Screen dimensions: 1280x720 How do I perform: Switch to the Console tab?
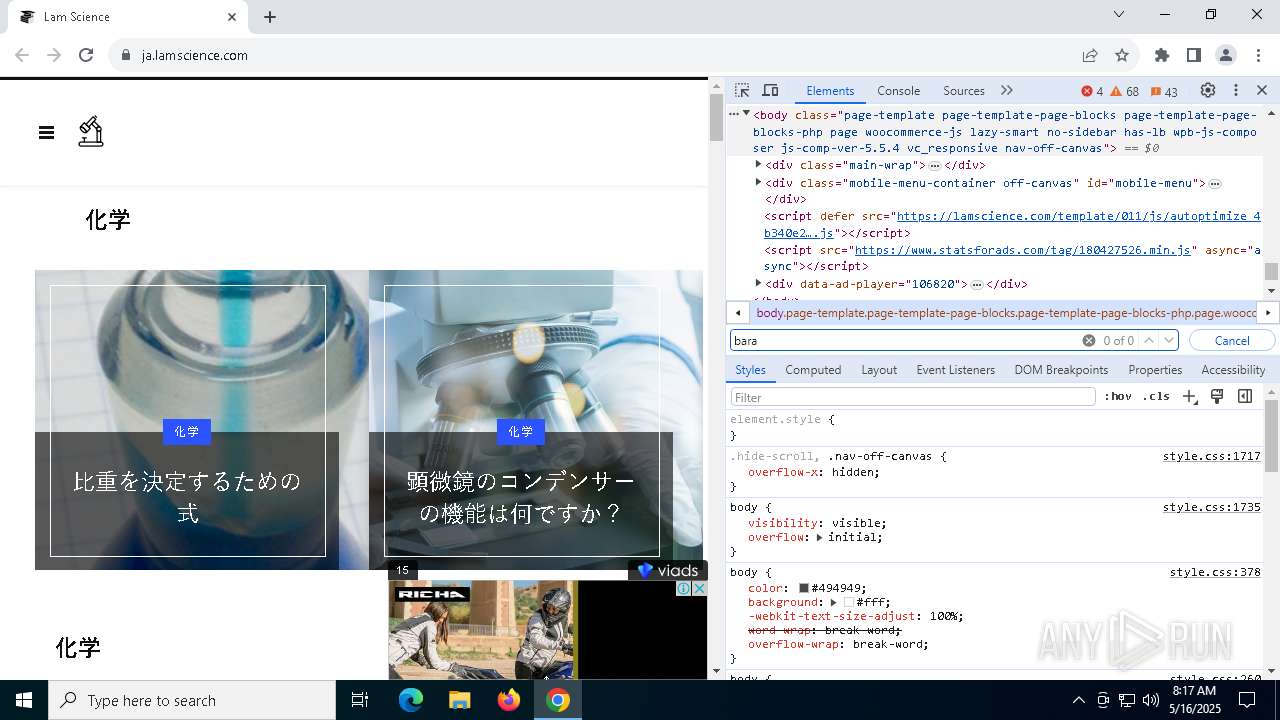pos(898,90)
